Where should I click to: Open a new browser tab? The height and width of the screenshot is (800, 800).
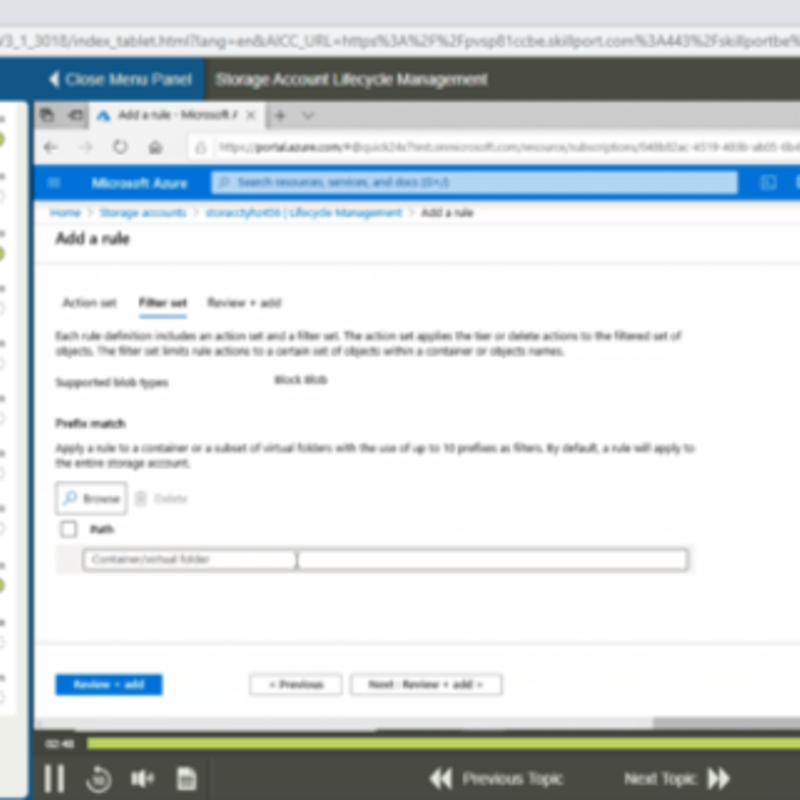tap(280, 115)
